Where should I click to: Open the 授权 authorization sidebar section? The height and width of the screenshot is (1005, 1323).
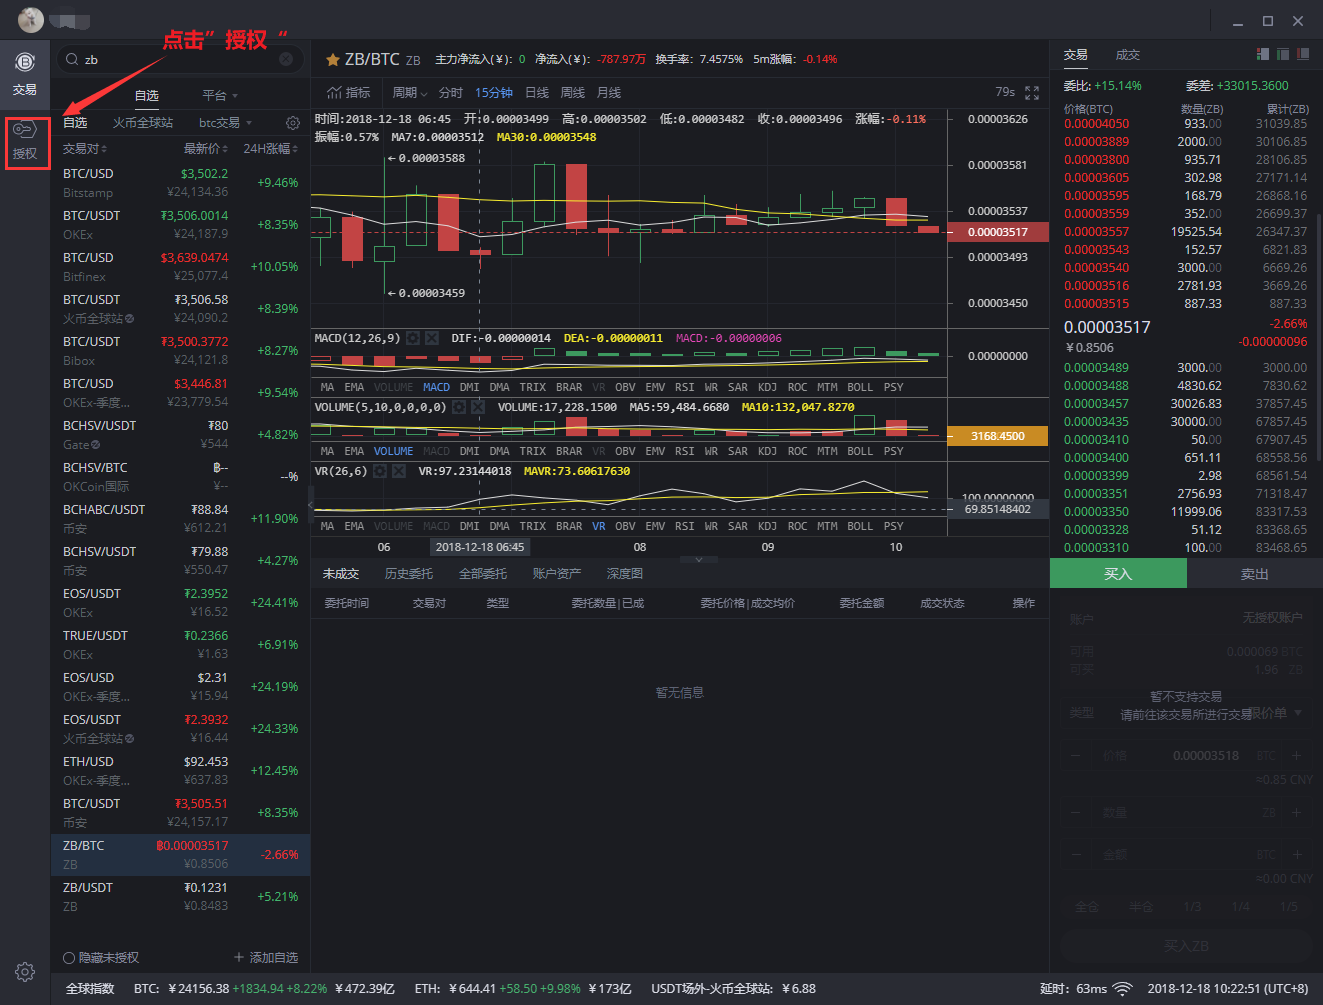coord(25,141)
